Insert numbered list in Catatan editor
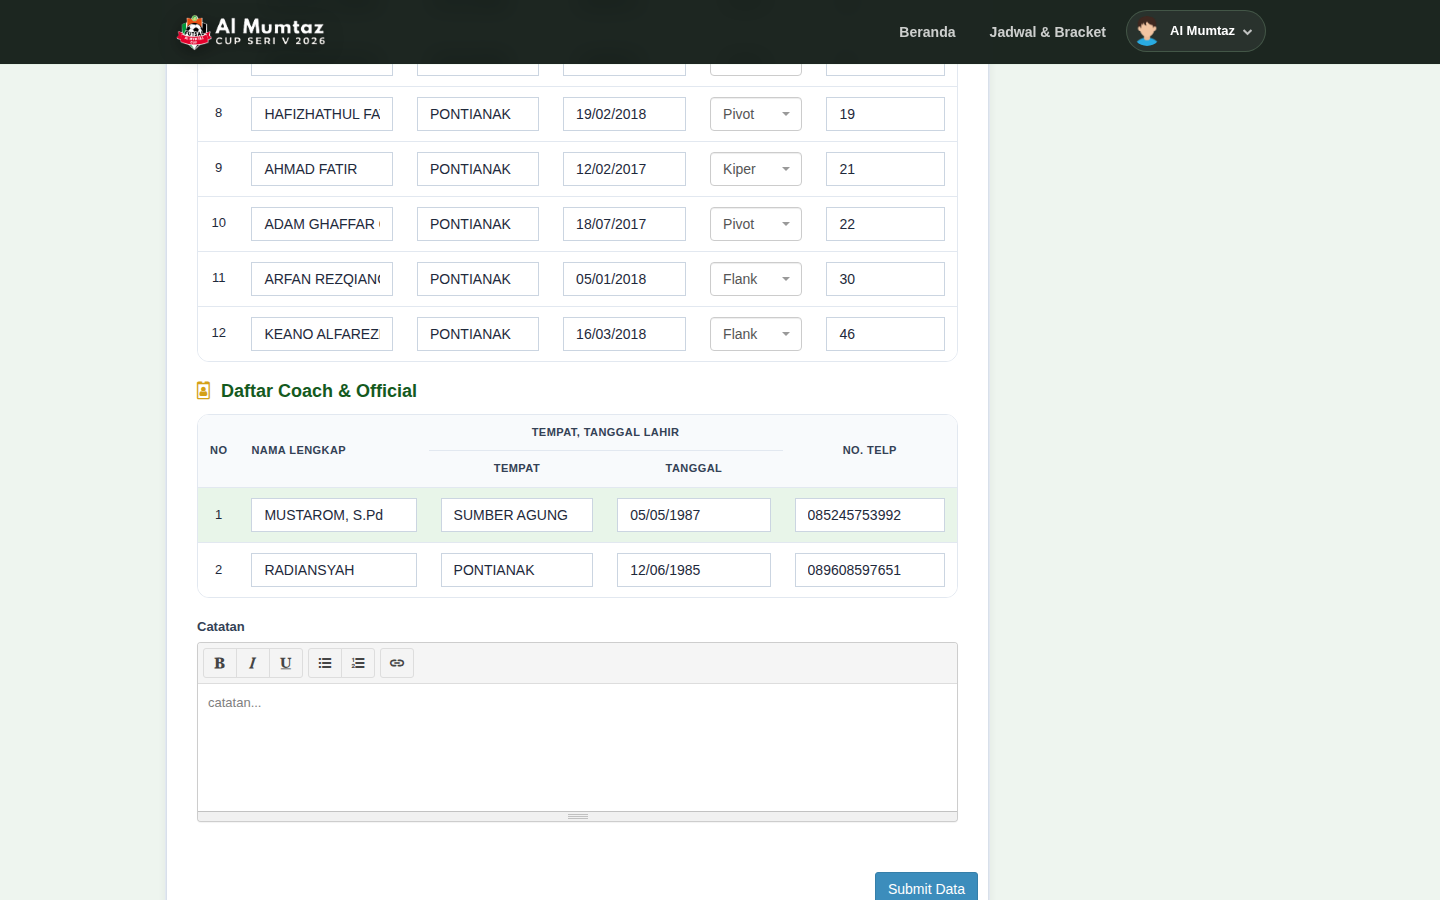 coord(358,663)
